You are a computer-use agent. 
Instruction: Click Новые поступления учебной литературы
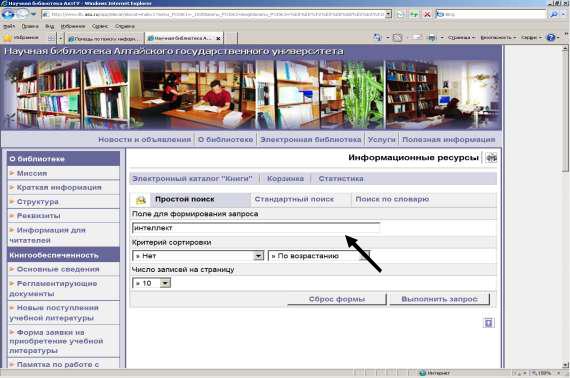pyautogui.click(x=54, y=313)
